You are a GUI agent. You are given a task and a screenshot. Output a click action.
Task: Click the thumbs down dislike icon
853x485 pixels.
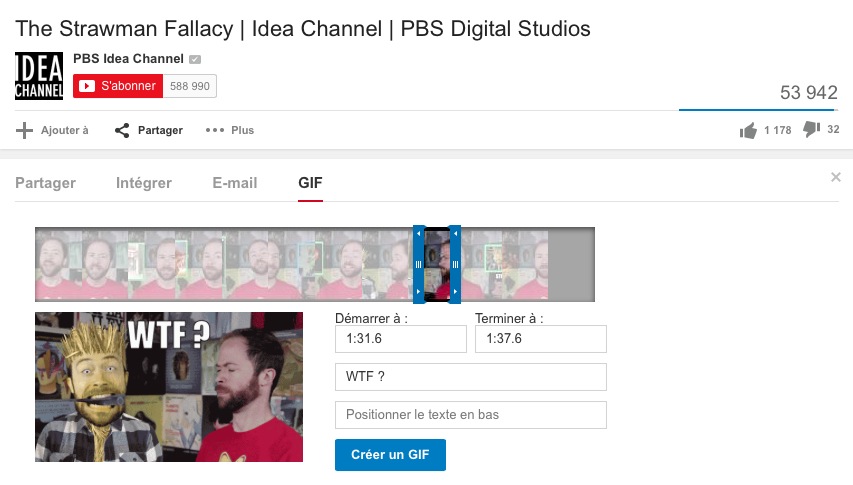tap(812, 129)
